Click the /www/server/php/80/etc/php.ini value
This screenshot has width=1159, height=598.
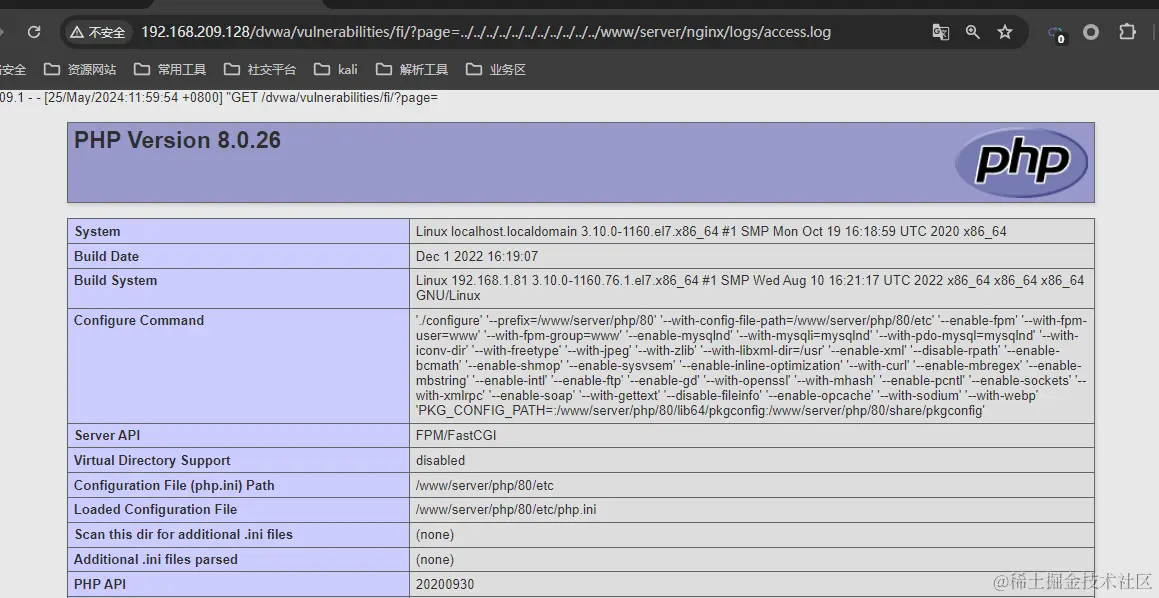point(506,509)
